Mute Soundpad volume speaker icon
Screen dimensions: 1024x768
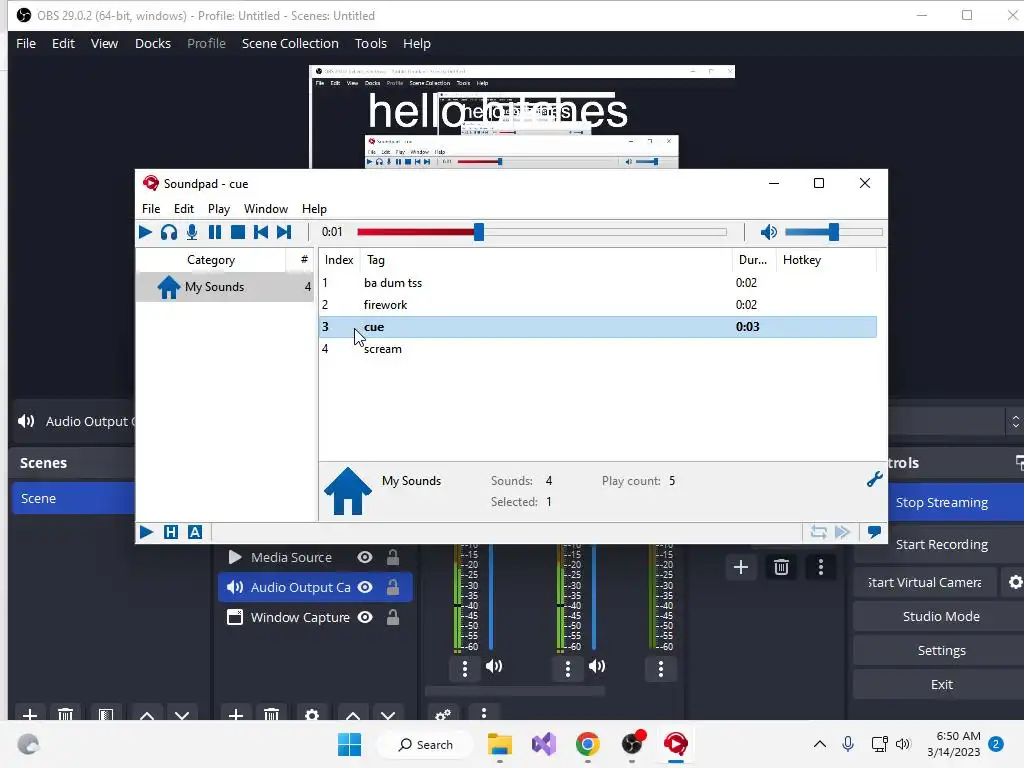[x=769, y=232]
